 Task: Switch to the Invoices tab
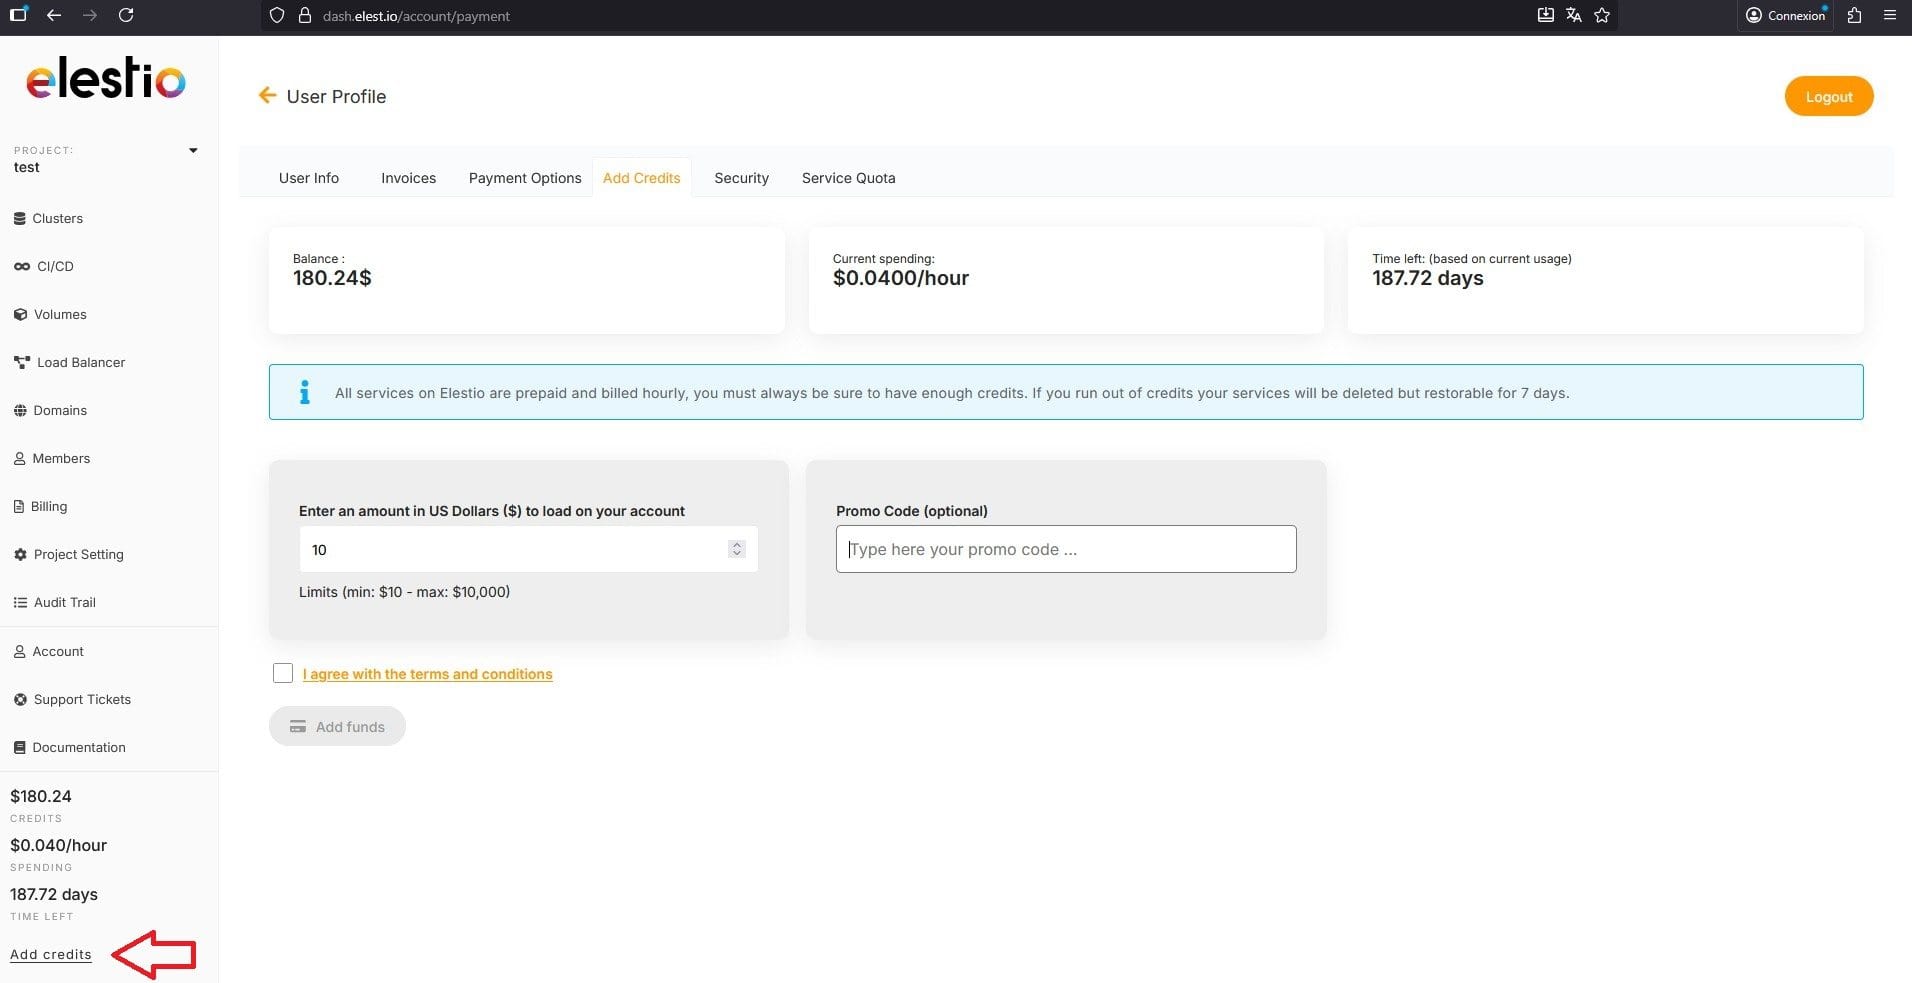408,178
